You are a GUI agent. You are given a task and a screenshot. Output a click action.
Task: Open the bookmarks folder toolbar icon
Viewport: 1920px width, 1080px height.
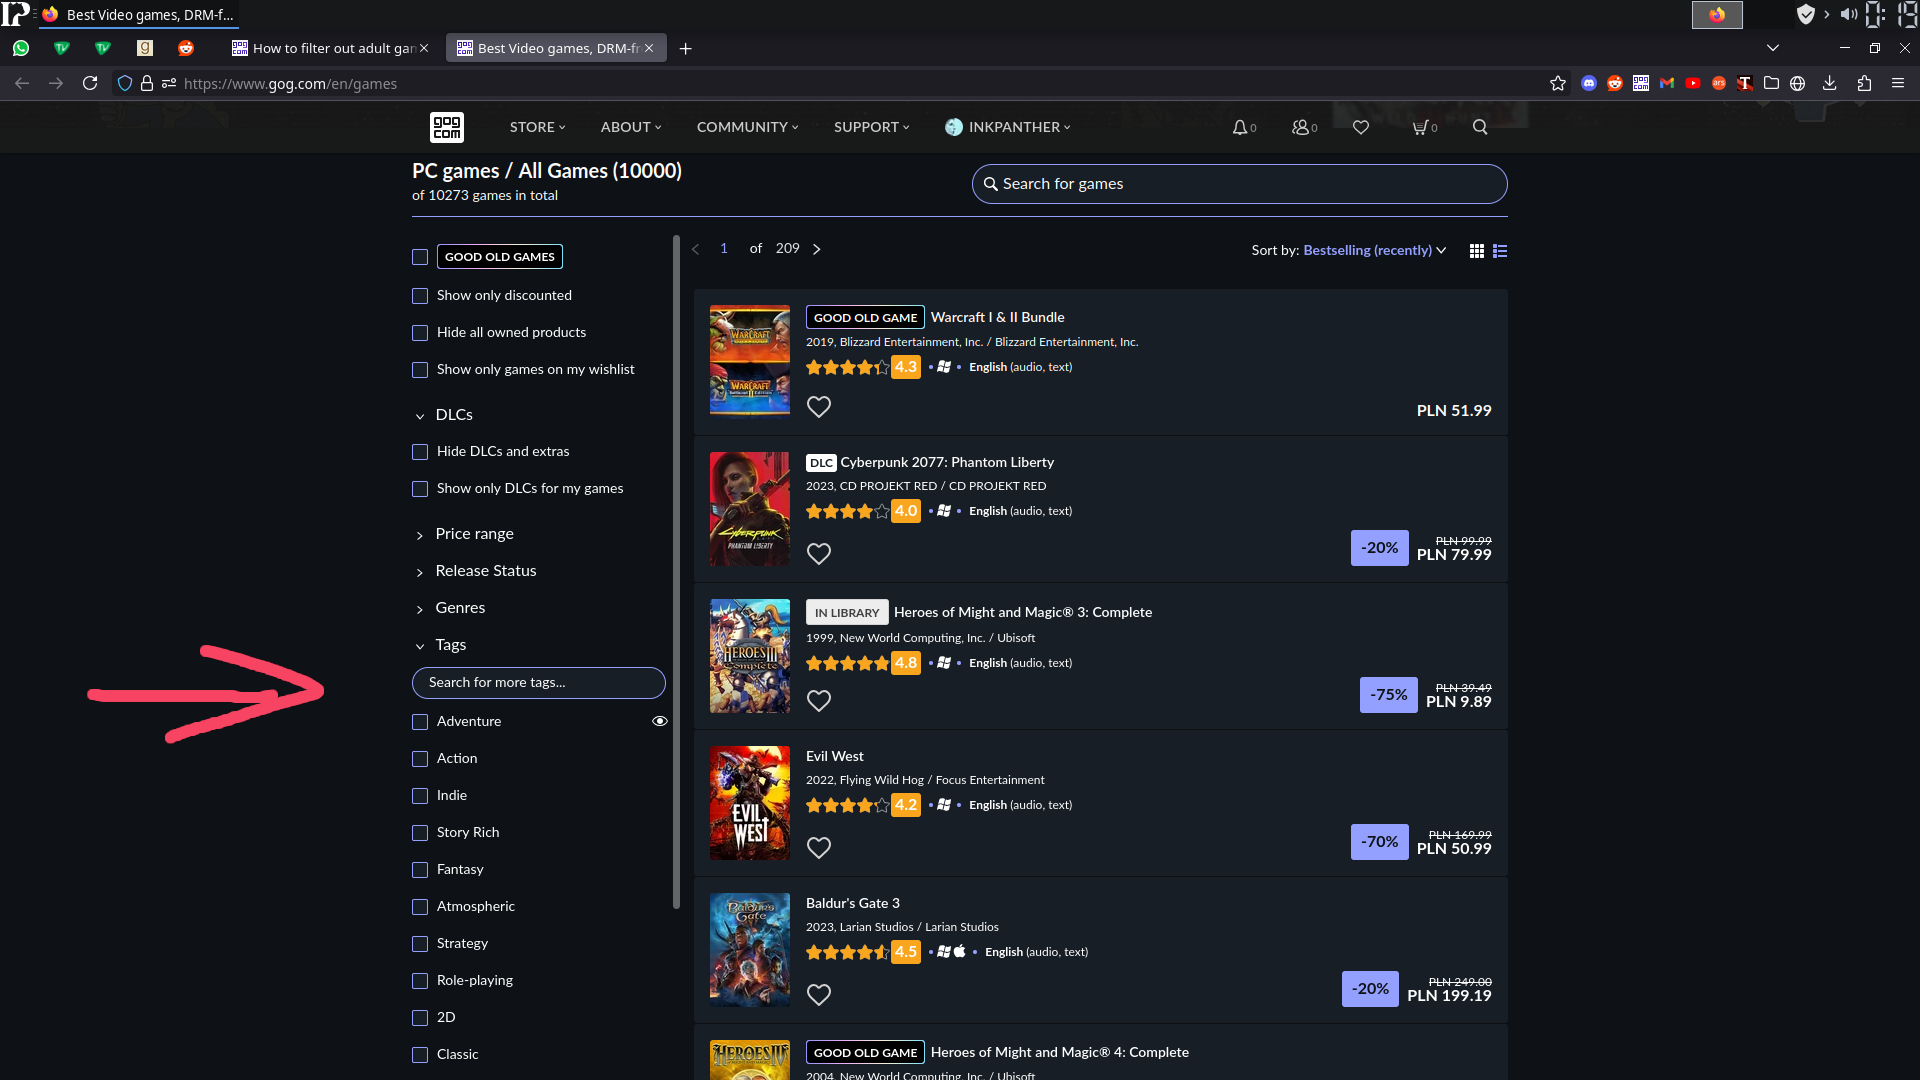point(1771,84)
